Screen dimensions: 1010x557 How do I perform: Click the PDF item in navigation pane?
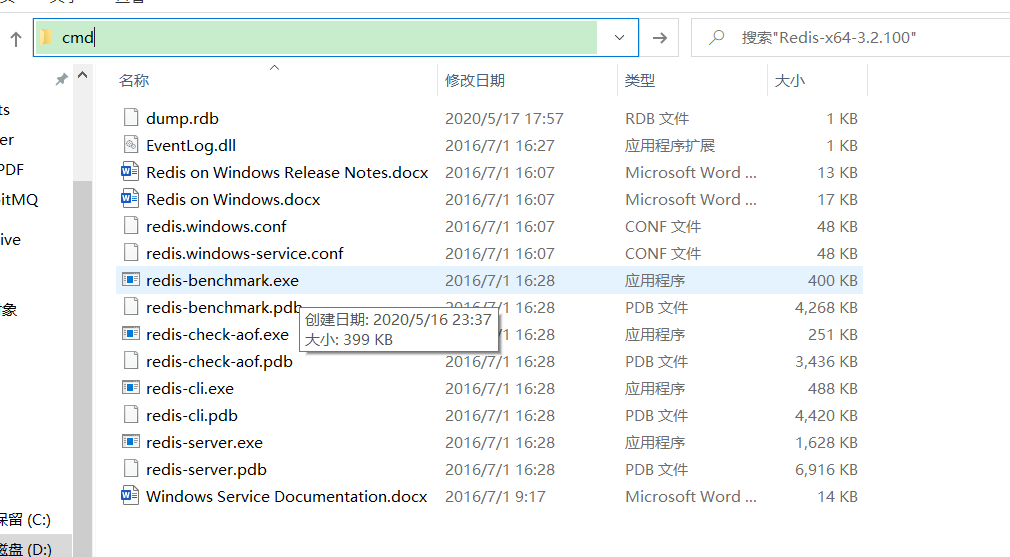click(x=12, y=170)
